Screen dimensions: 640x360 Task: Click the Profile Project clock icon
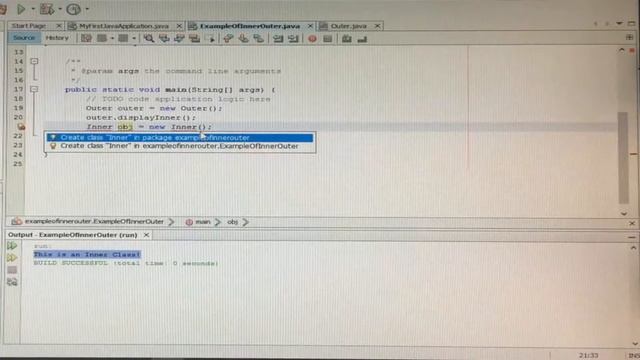[x=73, y=9]
